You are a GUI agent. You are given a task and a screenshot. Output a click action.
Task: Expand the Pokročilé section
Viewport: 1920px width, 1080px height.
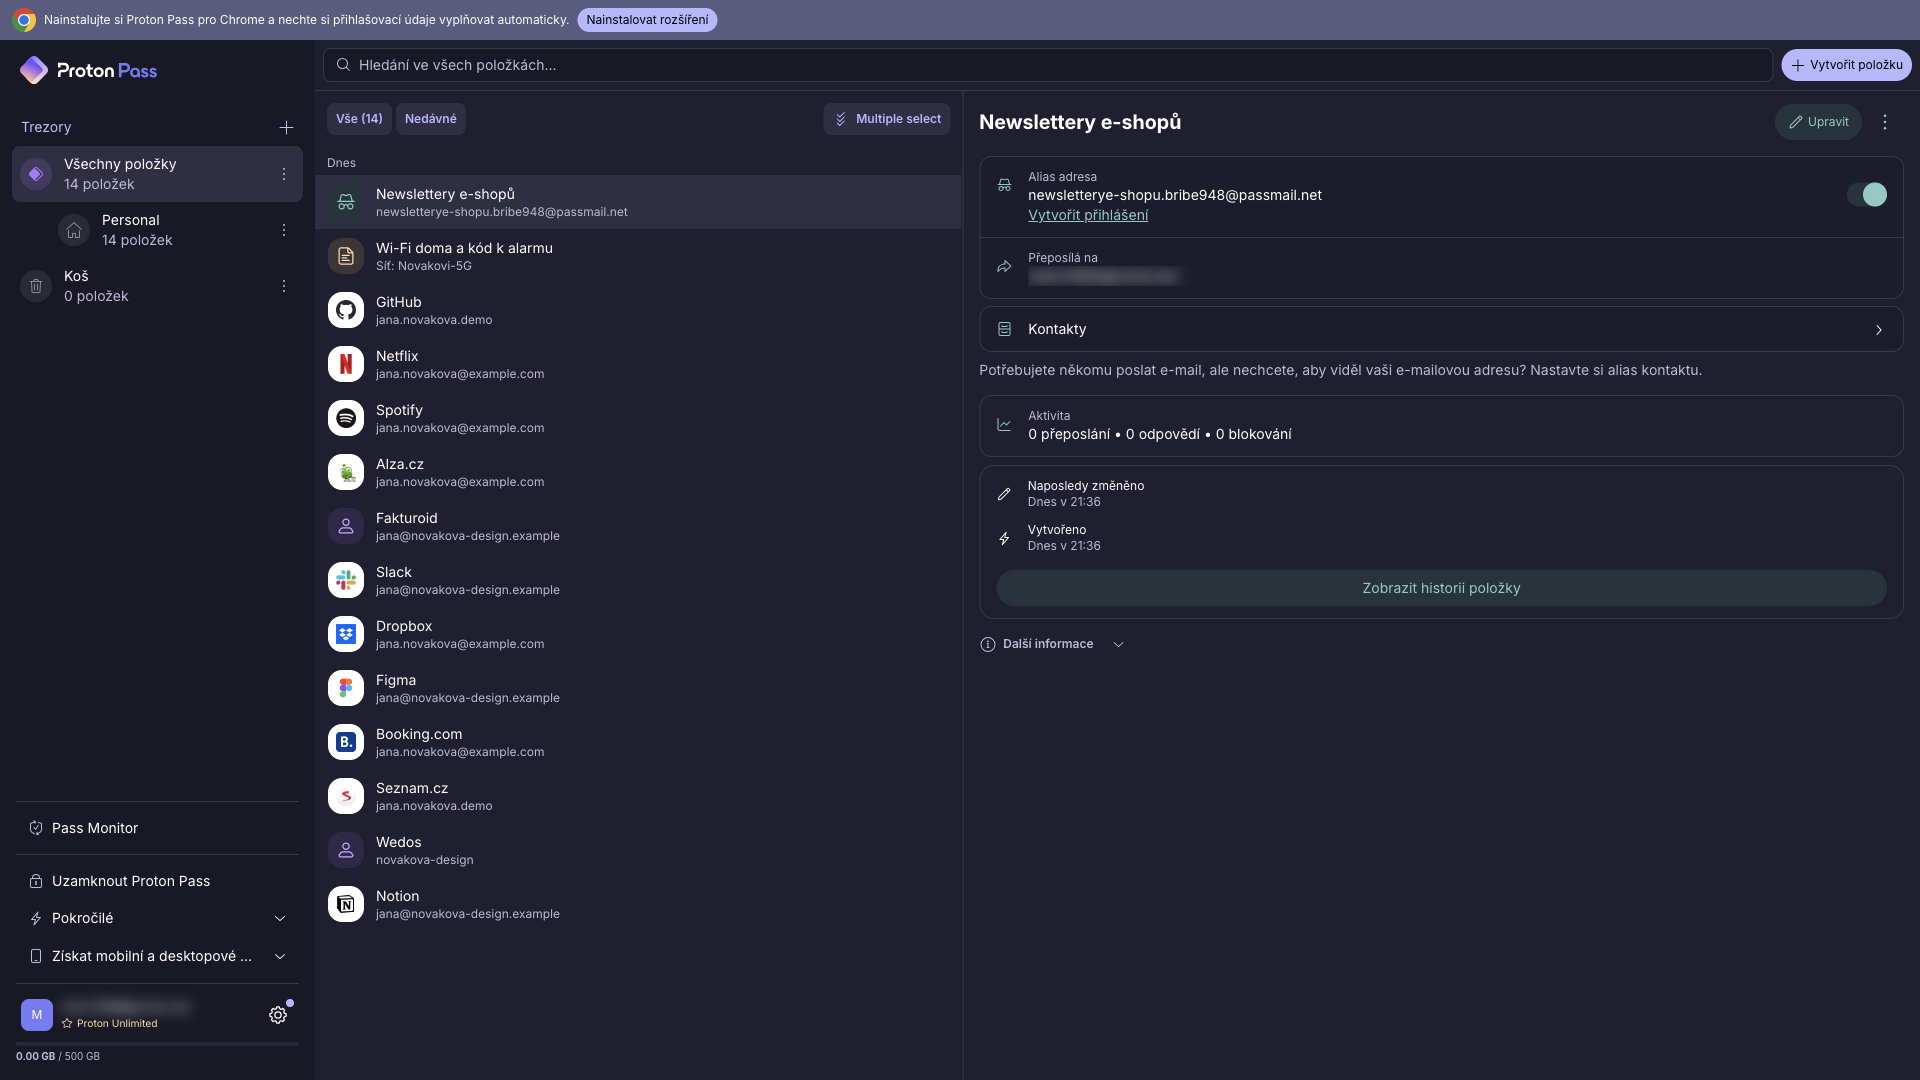click(157, 918)
